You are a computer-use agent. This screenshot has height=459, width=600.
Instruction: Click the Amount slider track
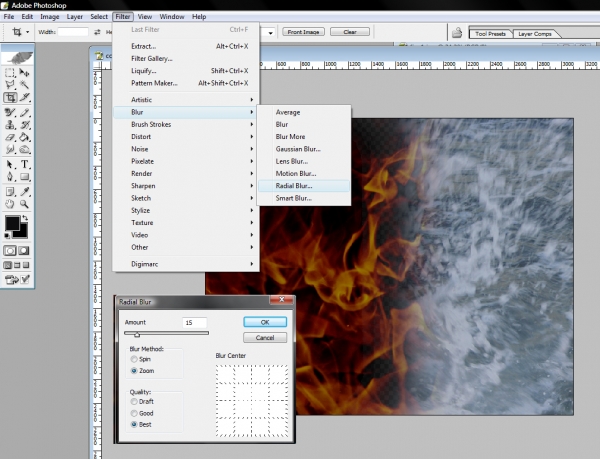pyautogui.click(x=166, y=333)
